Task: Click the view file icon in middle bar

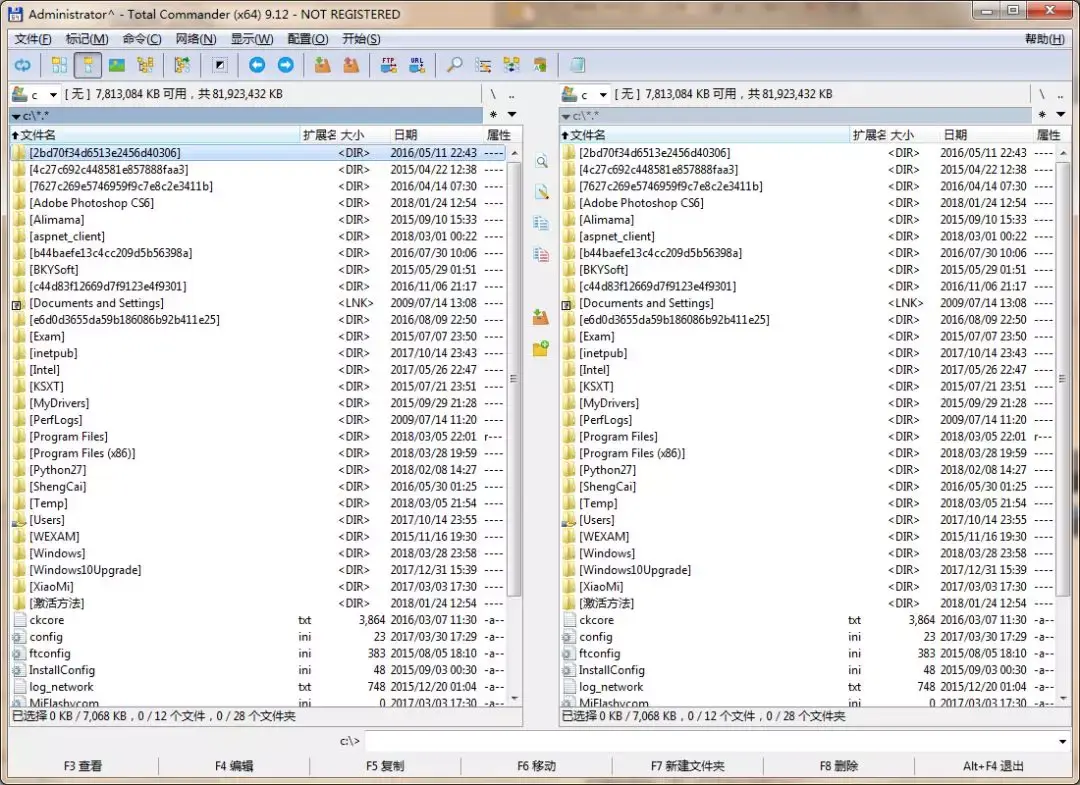Action: (541, 162)
